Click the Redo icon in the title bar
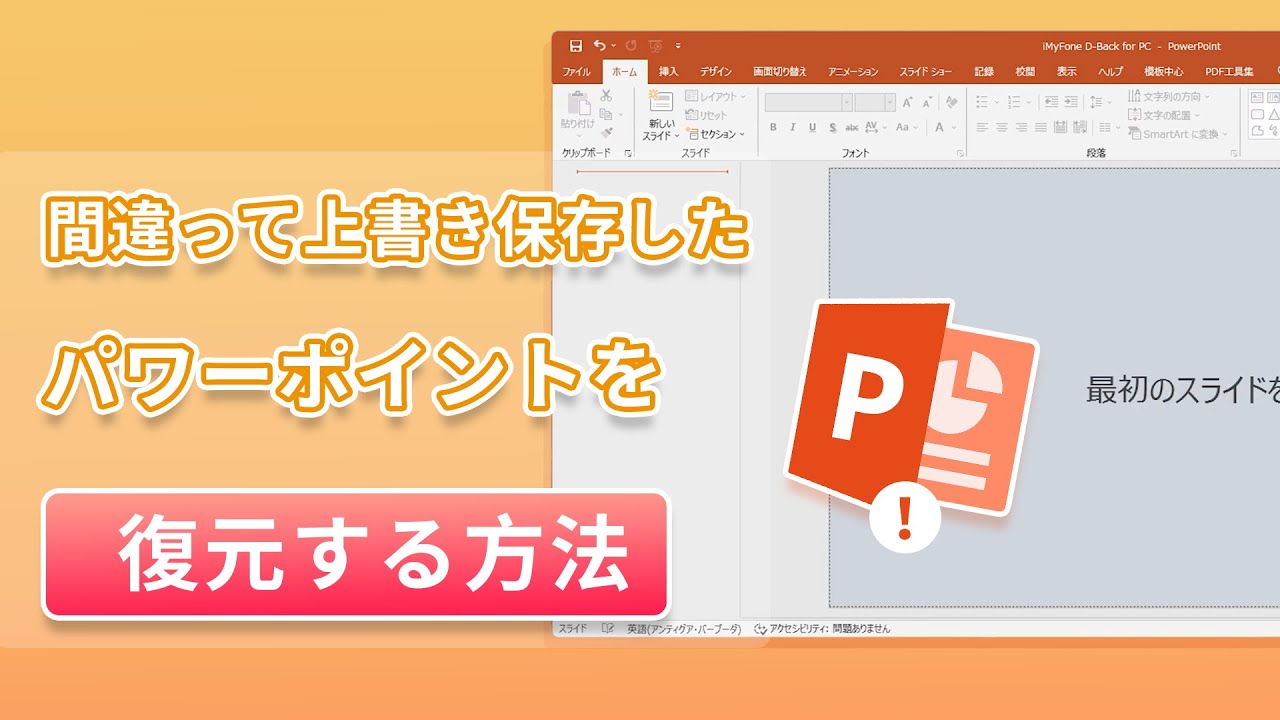This screenshot has width=1280, height=720. [631, 46]
